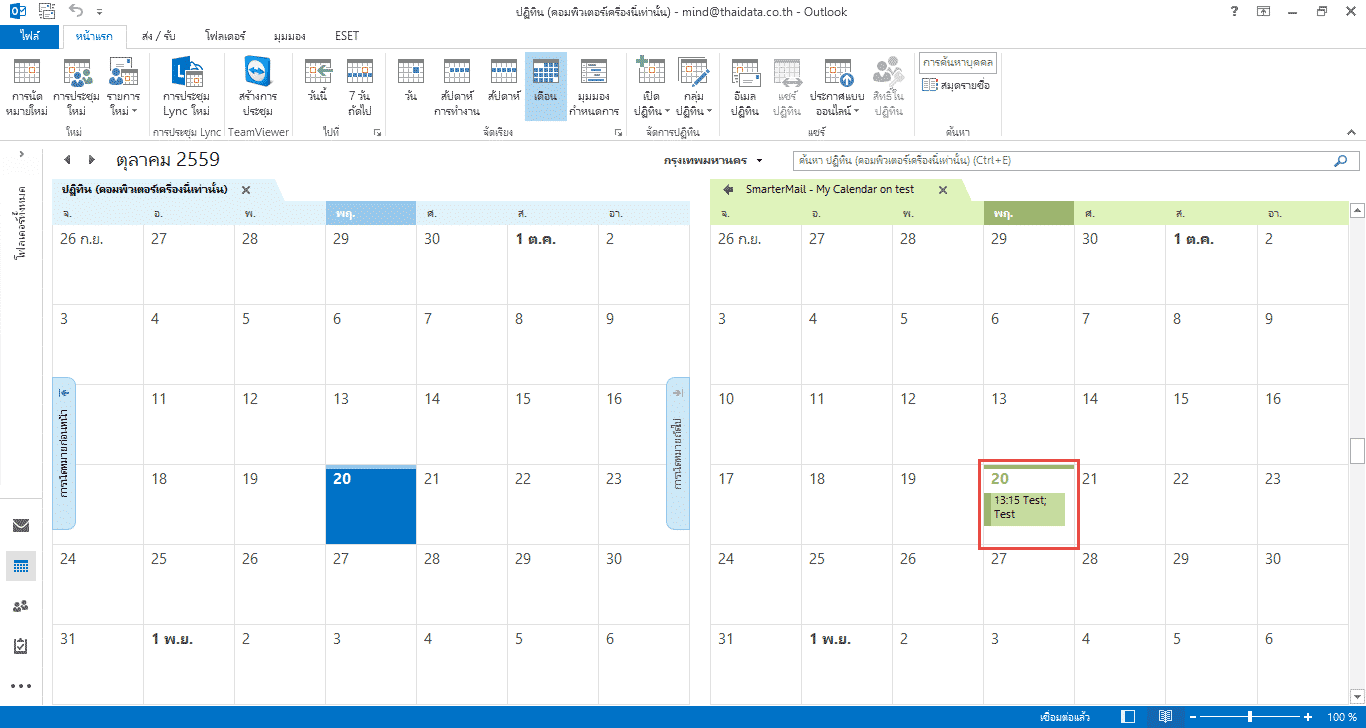The image size is (1366, 728).
Task: Switch to Schedule view layout
Action: pos(594,87)
